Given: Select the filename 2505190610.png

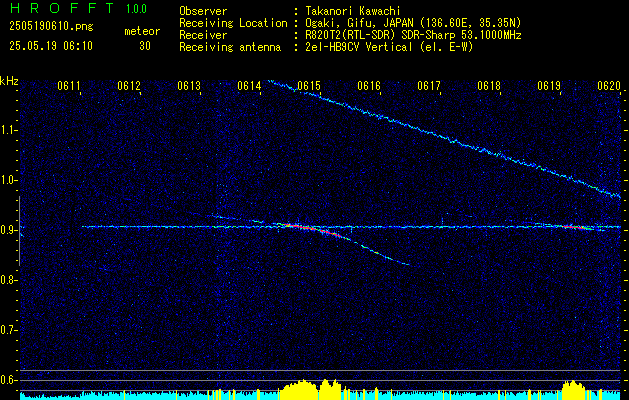Looking at the screenshot, I should click(x=51, y=27).
